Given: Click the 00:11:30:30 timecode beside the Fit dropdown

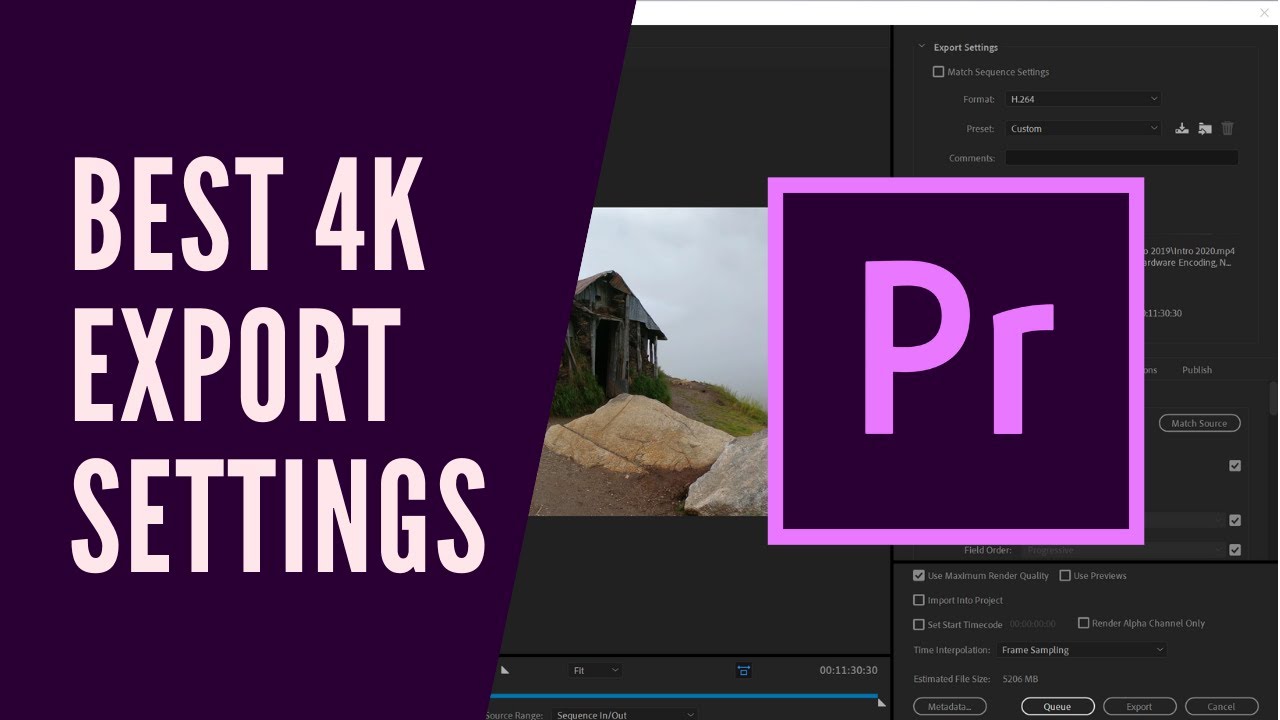Looking at the screenshot, I should pos(848,670).
